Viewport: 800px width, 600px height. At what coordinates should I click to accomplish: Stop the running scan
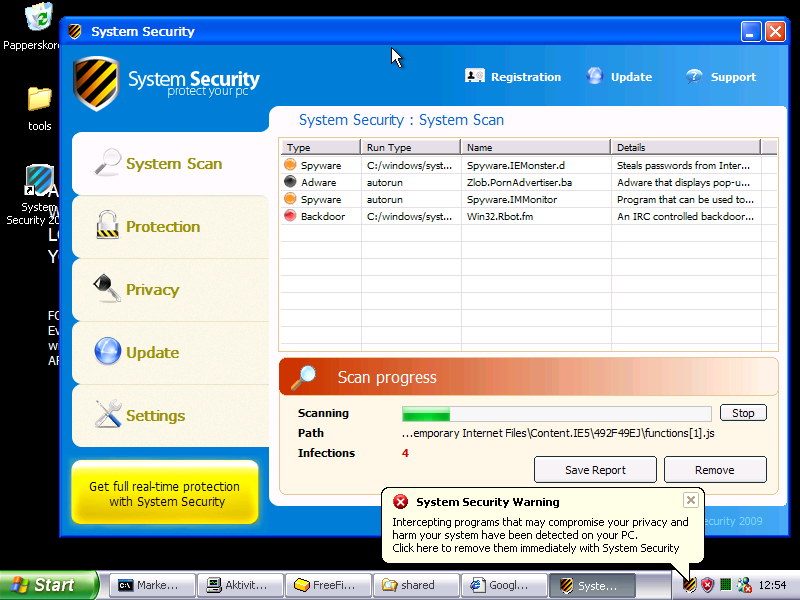click(743, 413)
